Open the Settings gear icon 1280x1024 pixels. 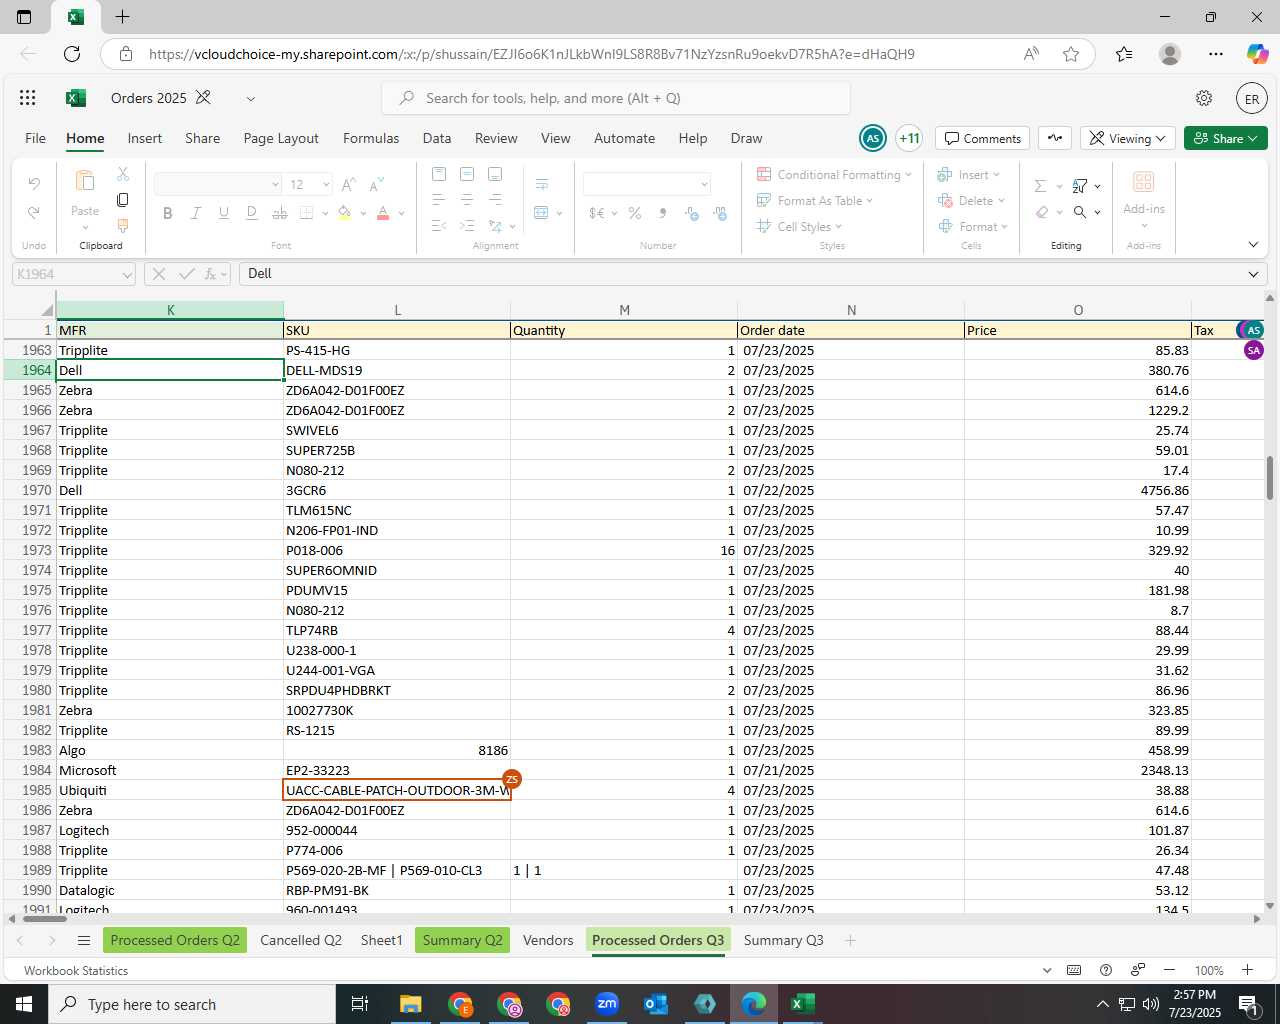point(1204,98)
